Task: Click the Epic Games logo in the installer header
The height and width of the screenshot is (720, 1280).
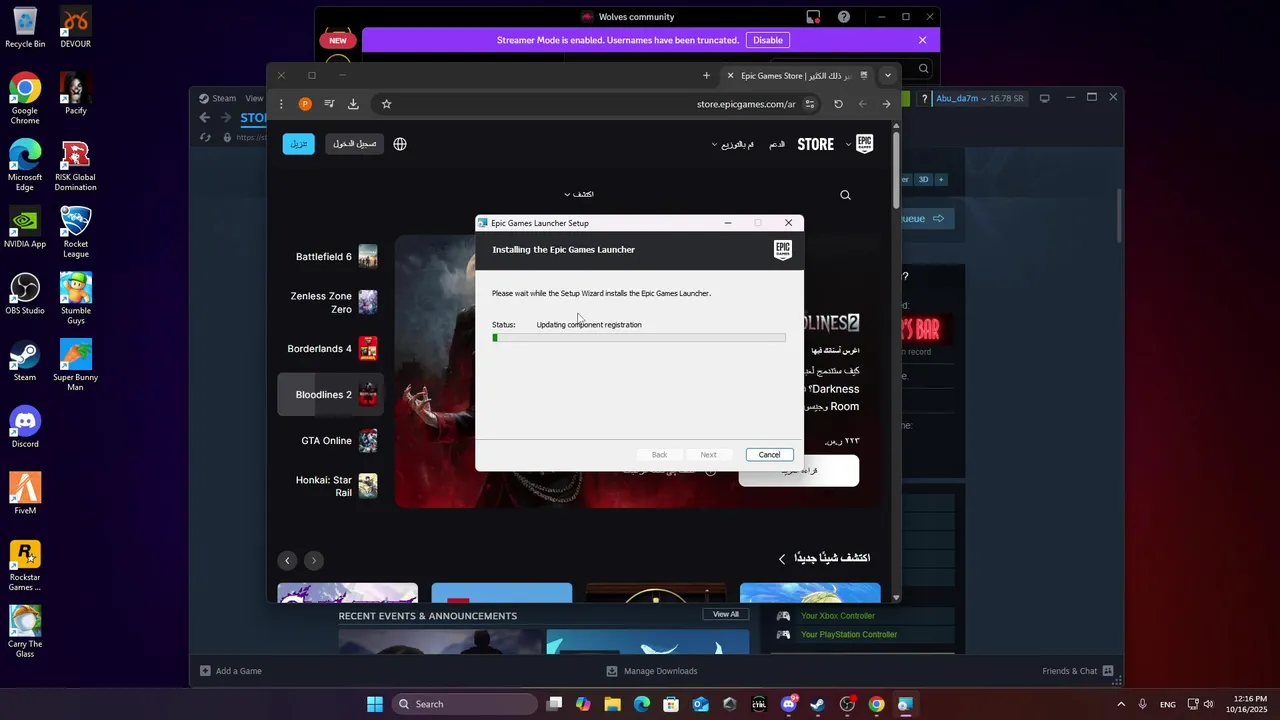Action: [x=782, y=250]
